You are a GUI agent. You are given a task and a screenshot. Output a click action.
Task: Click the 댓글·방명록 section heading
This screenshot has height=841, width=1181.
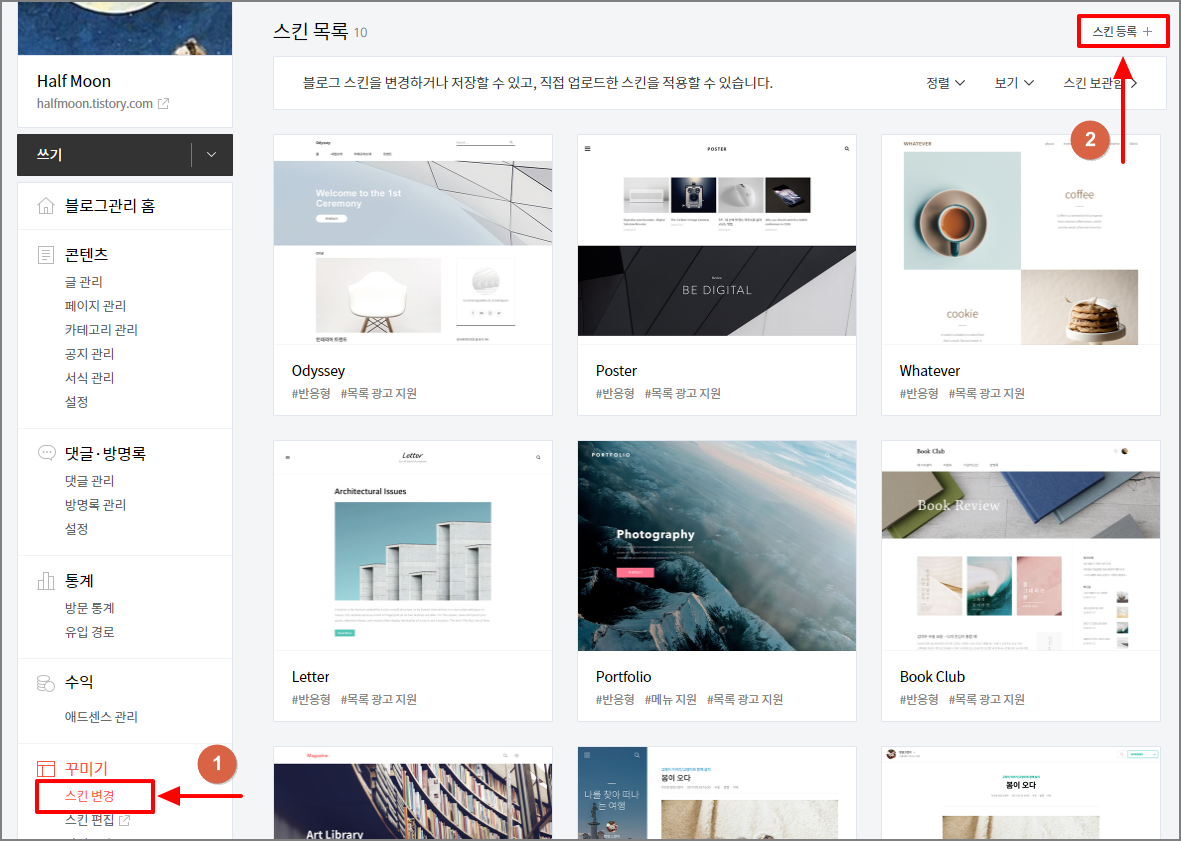(x=105, y=453)
